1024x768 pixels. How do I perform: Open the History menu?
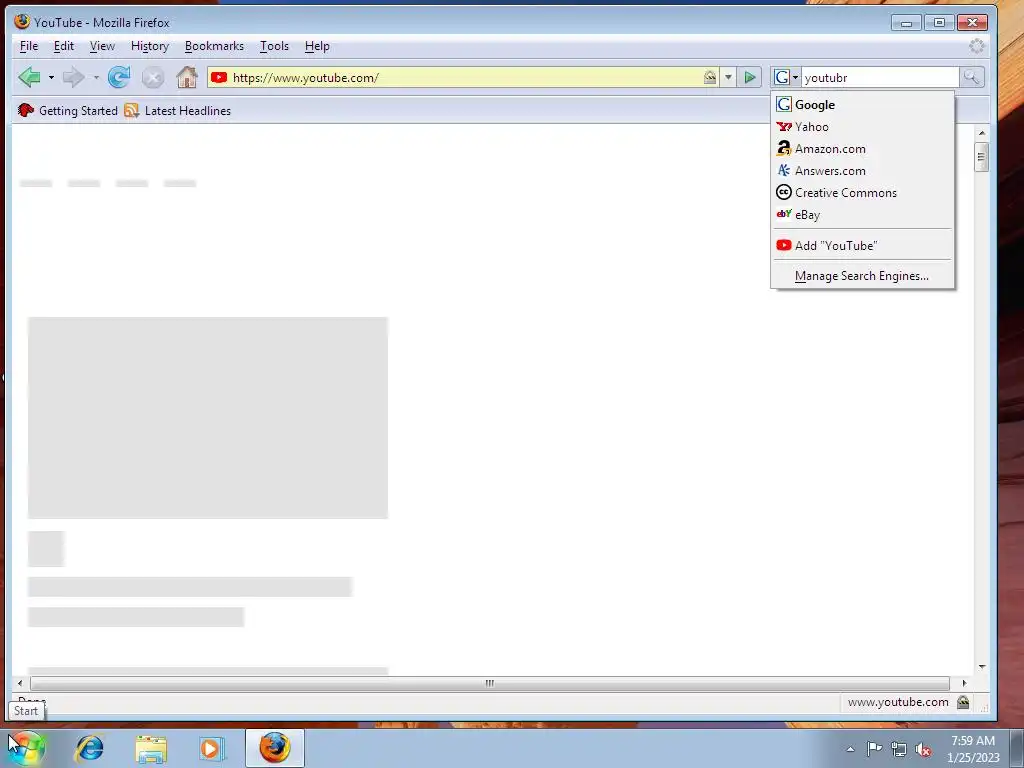coord(150,46)
